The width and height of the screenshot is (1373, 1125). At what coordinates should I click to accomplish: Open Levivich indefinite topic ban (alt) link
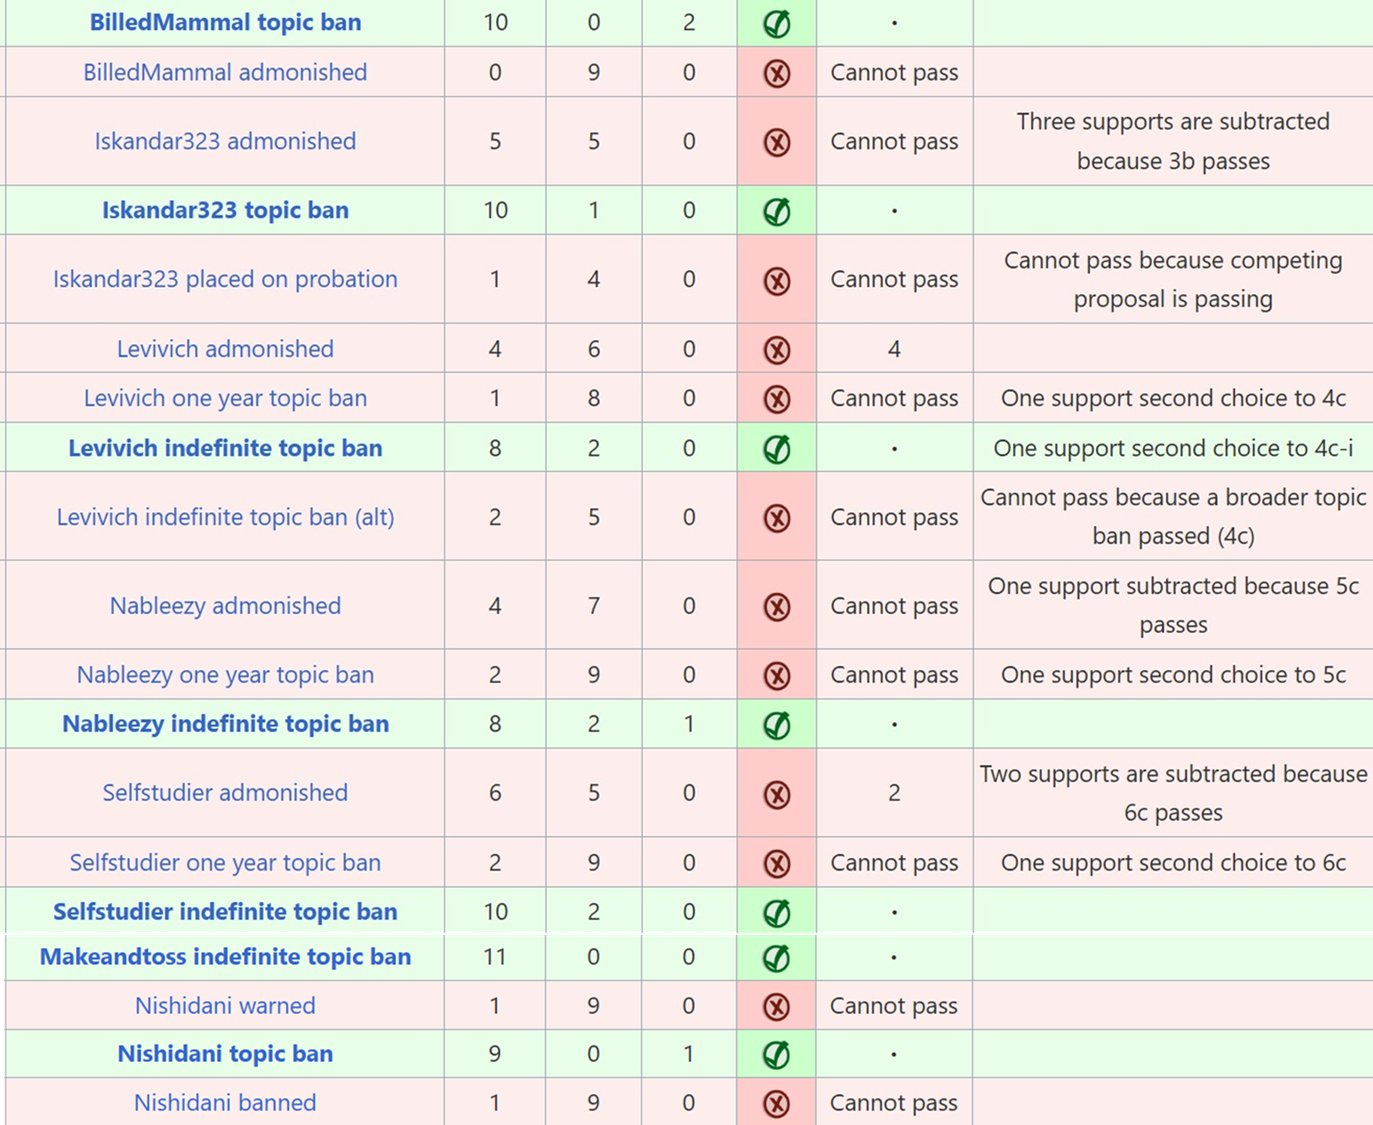pyautogui.click(x=225, y=517)
